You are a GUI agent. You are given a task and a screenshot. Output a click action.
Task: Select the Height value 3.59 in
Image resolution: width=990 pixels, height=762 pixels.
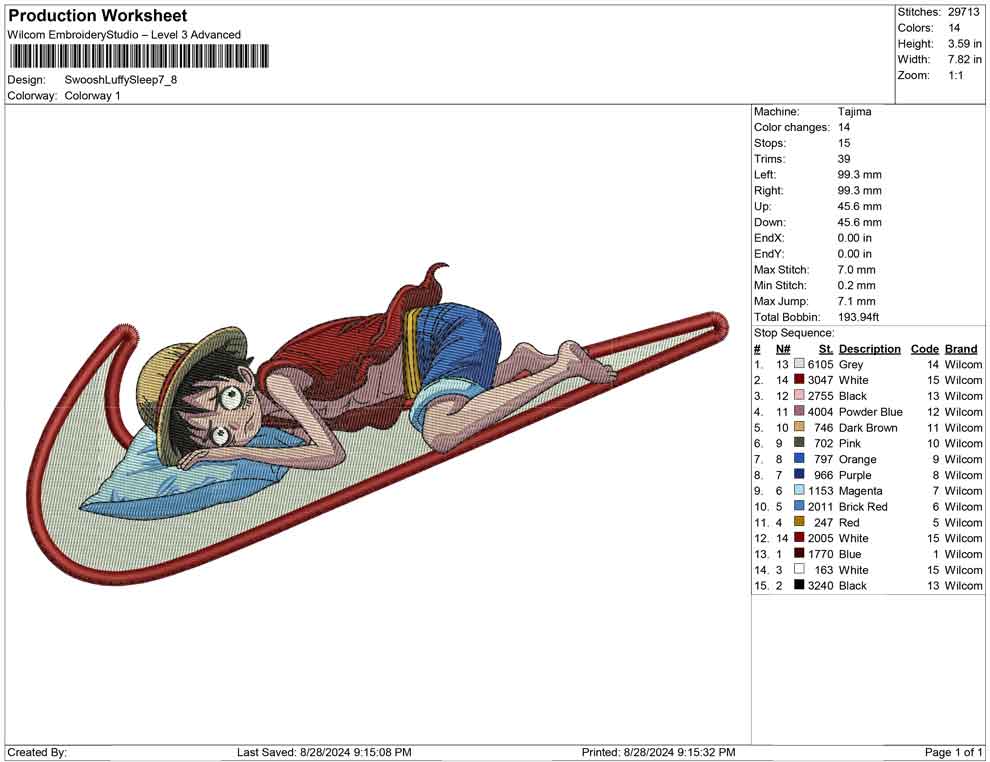pyautogui.click(x=965, y=44)
